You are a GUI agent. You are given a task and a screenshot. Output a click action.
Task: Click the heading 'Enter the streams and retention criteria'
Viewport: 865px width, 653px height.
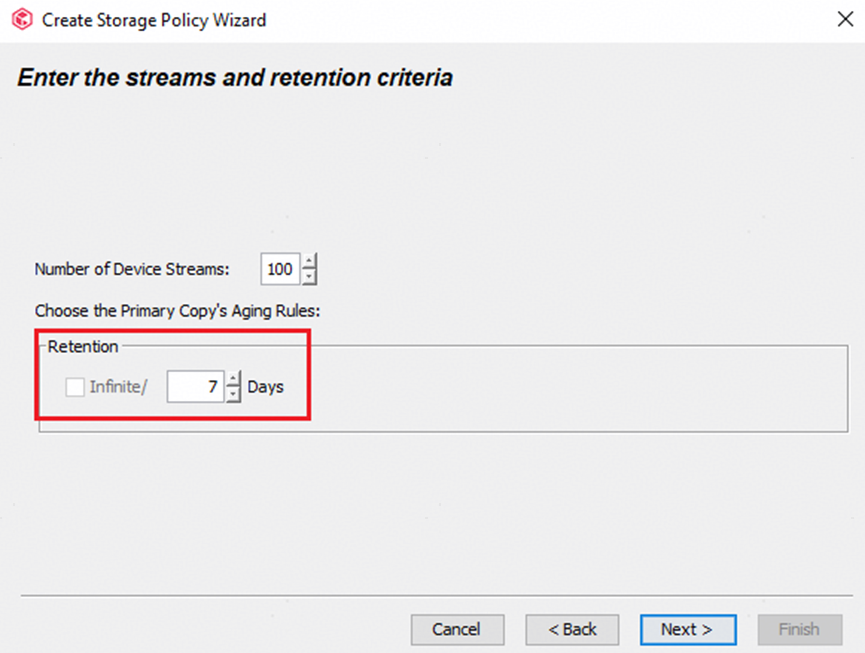[x=235, y=77]
